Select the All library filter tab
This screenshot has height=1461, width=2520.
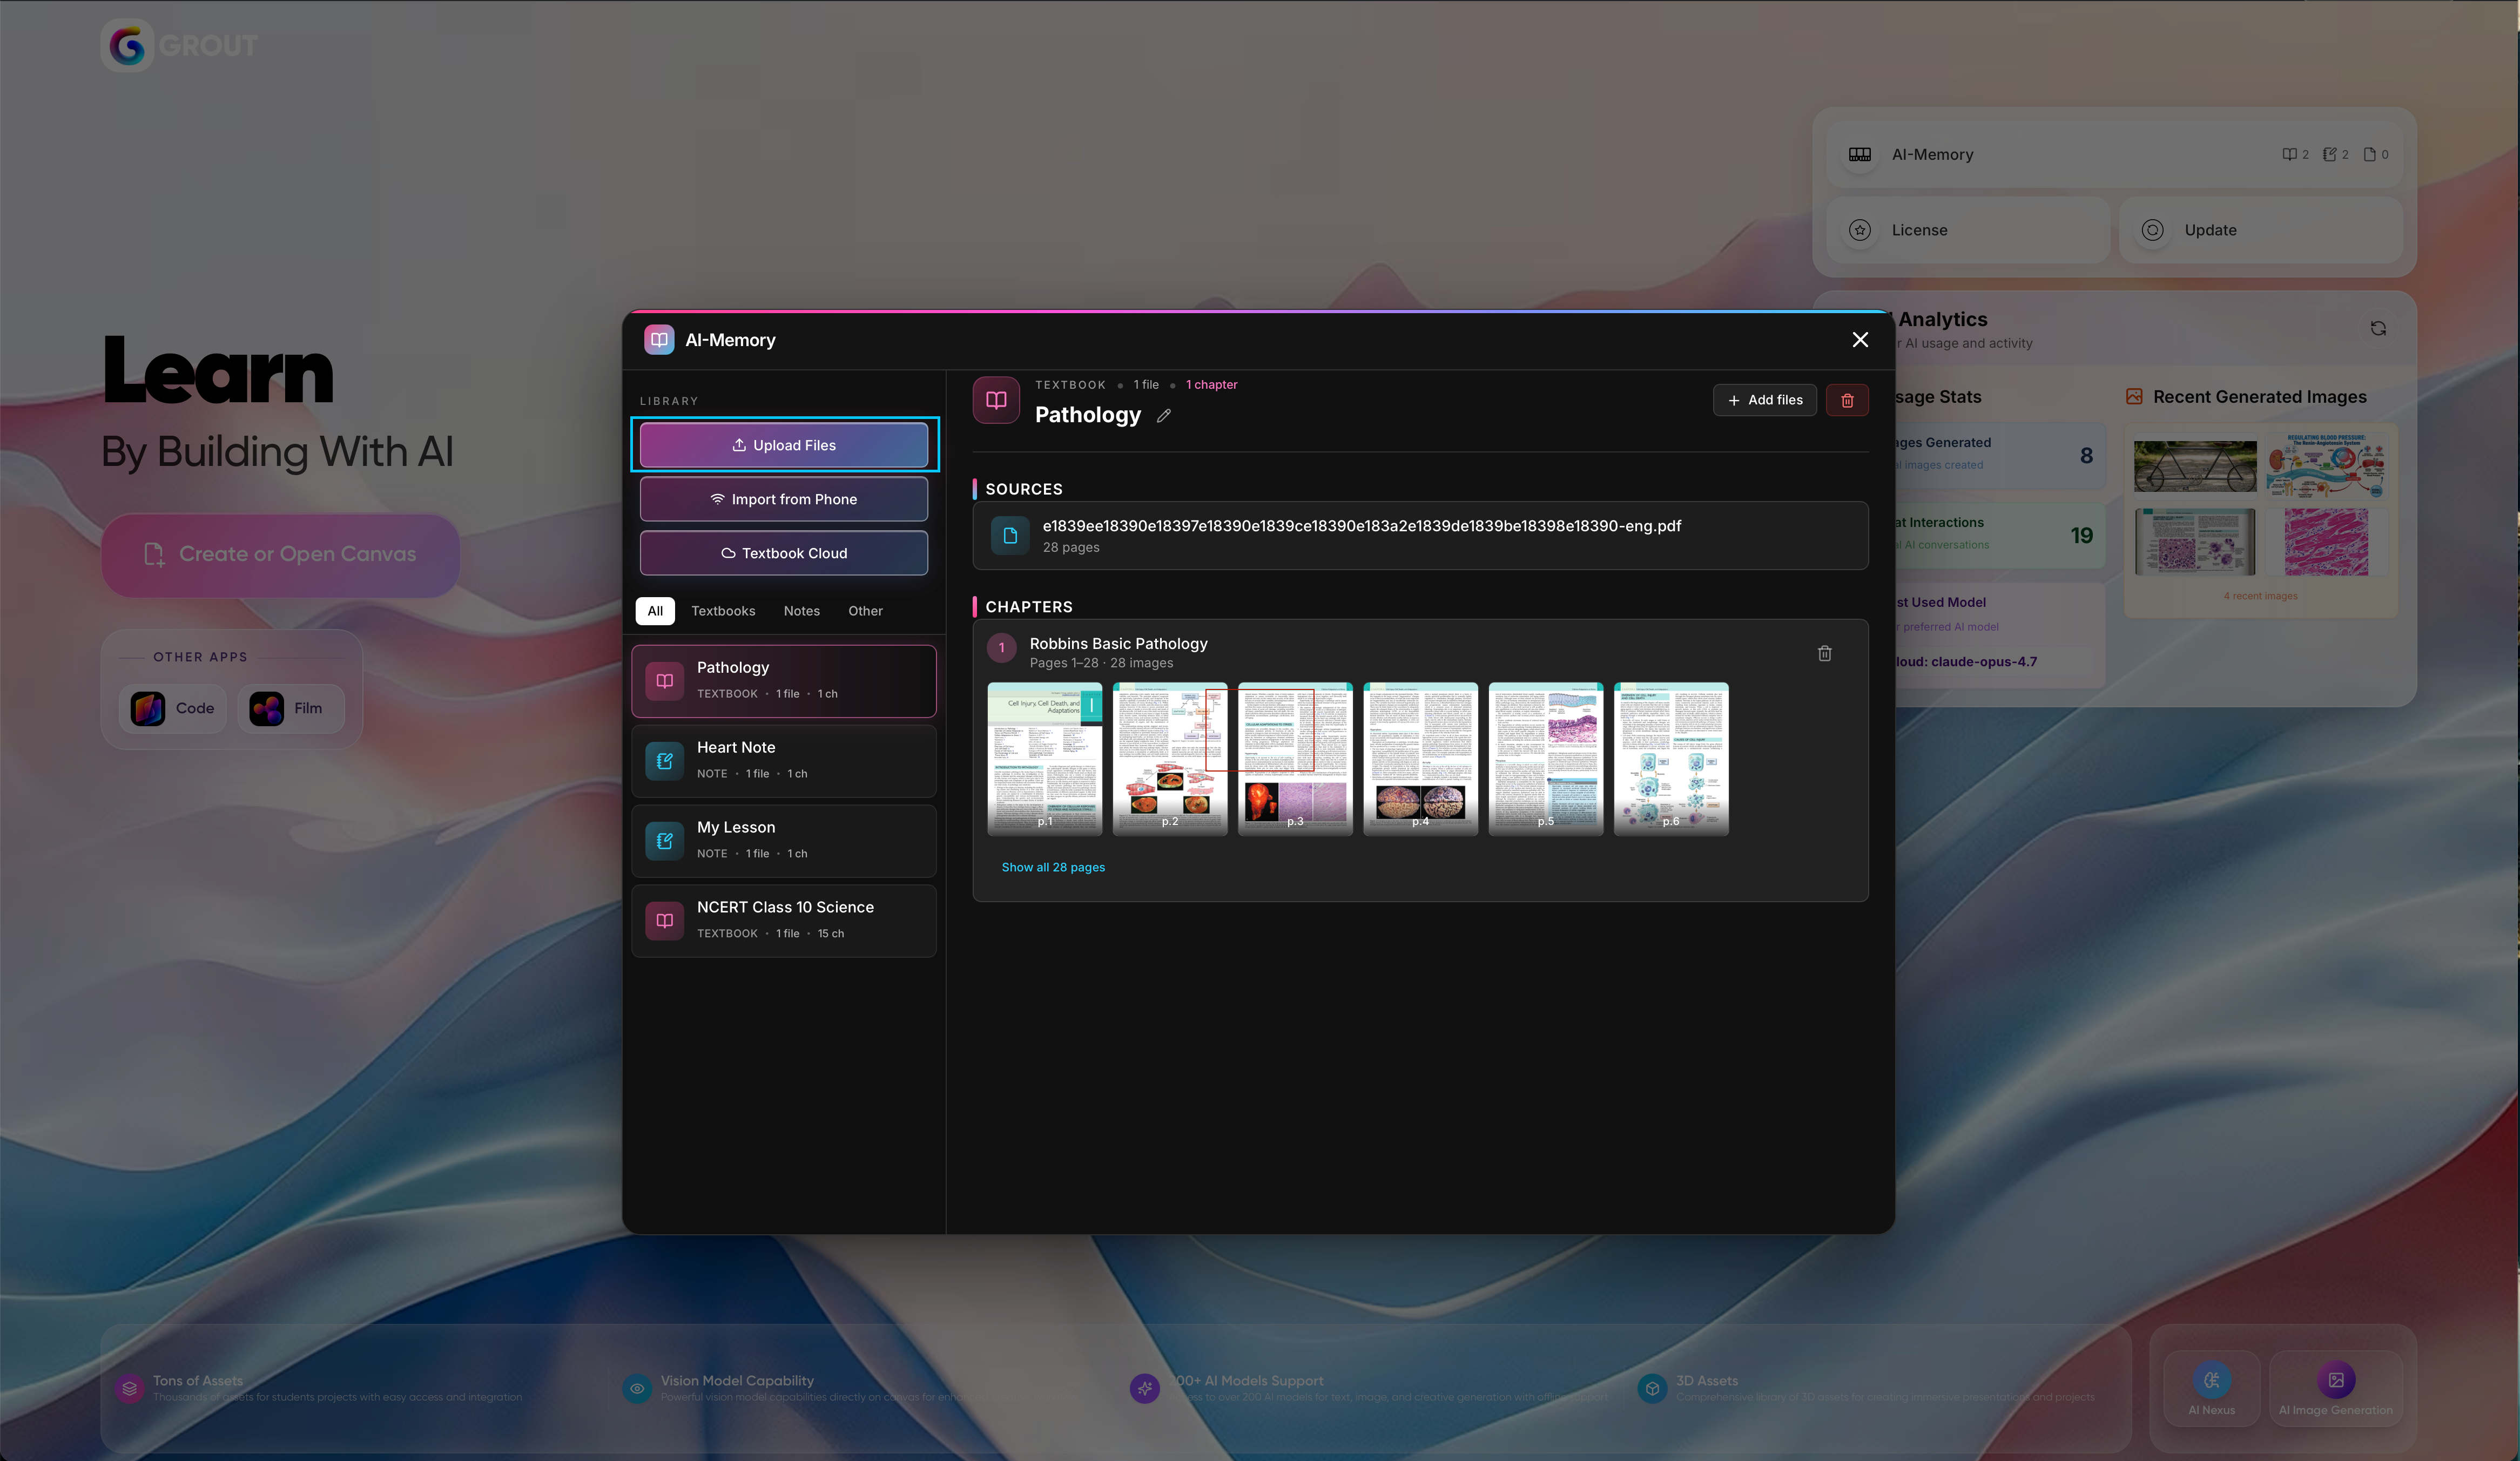655,611
